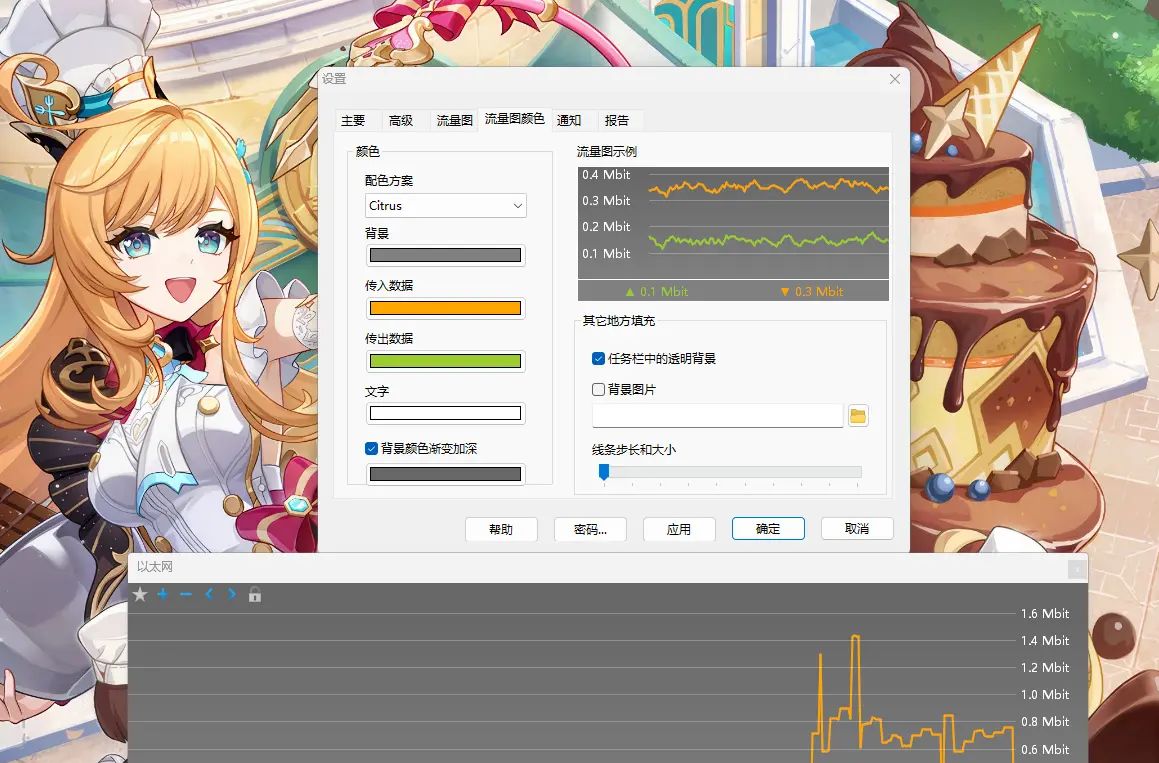Toggle the lock icon in Ethernet window
The width and height of the screenshot is (1159, 763).
tap(255, 594)
